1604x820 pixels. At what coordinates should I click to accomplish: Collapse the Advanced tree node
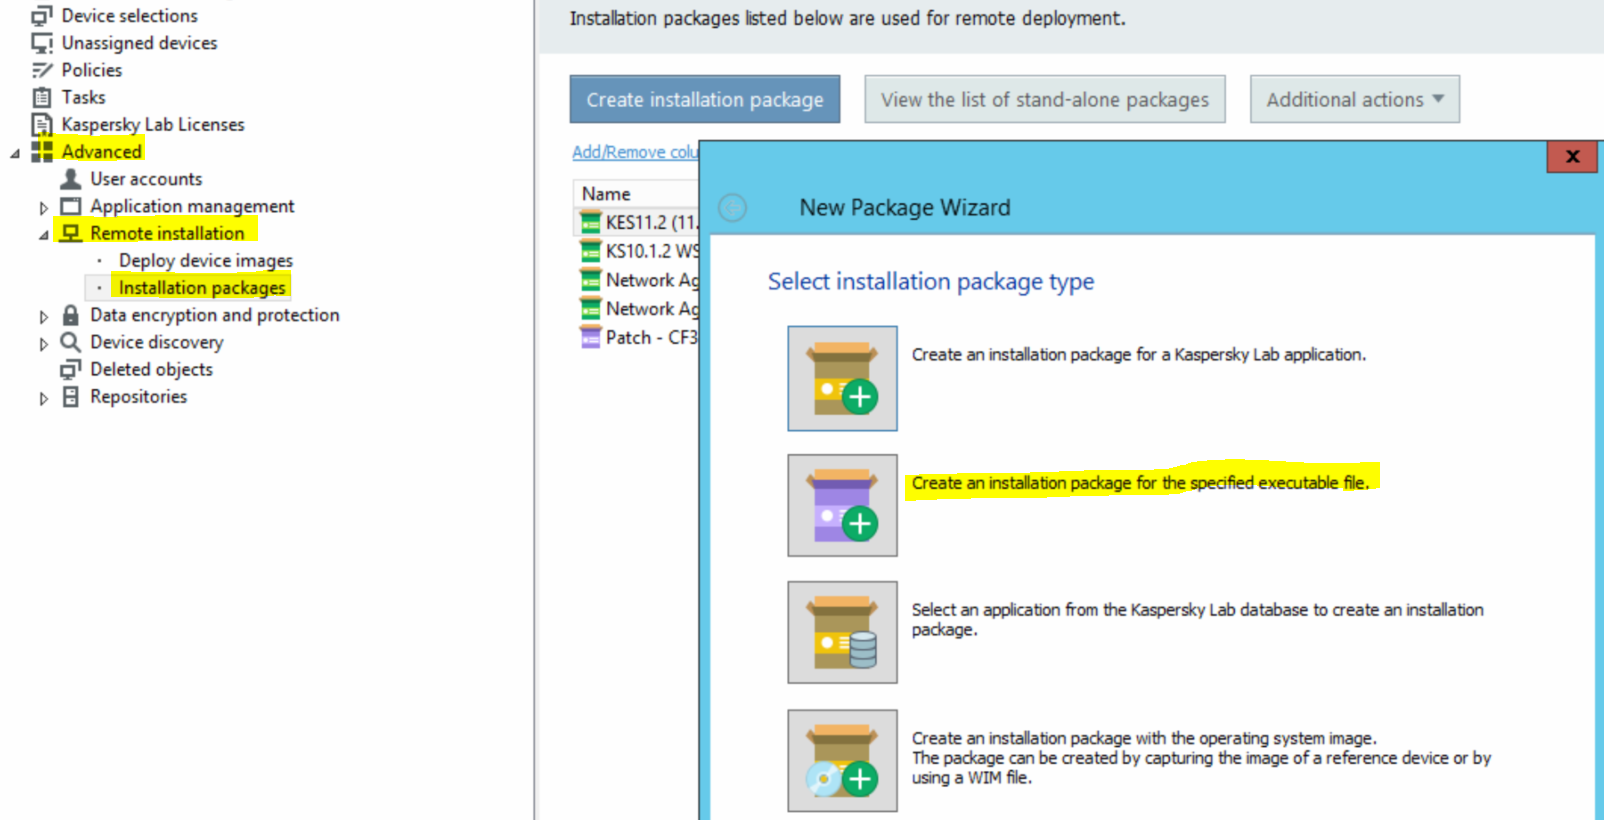click(15, 153)
